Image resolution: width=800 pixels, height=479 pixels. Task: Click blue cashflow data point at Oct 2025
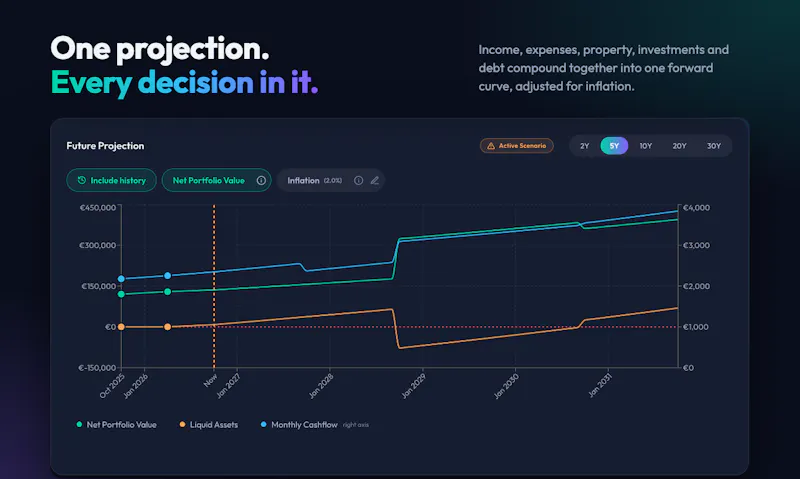(121, 279)
